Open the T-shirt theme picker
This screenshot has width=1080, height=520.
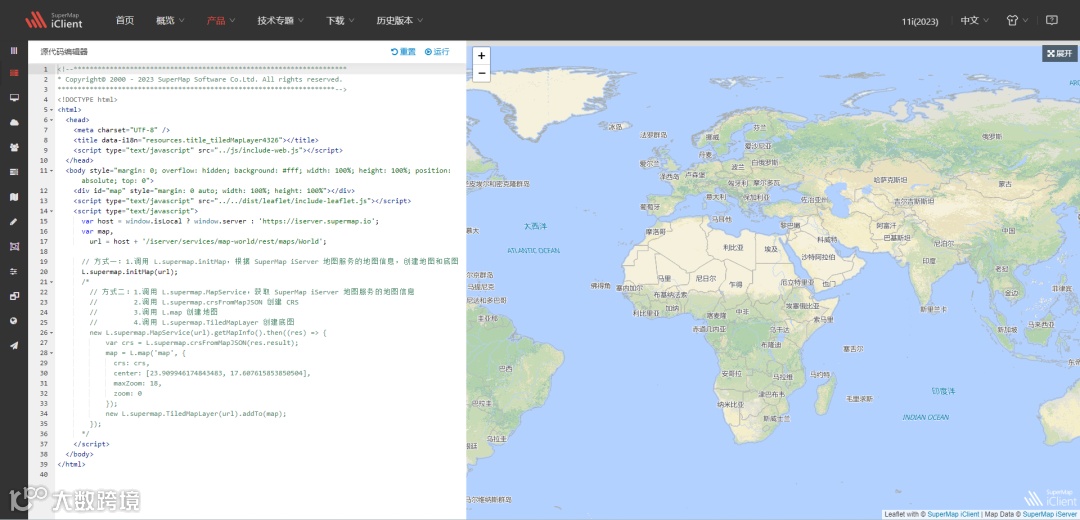1011,20
